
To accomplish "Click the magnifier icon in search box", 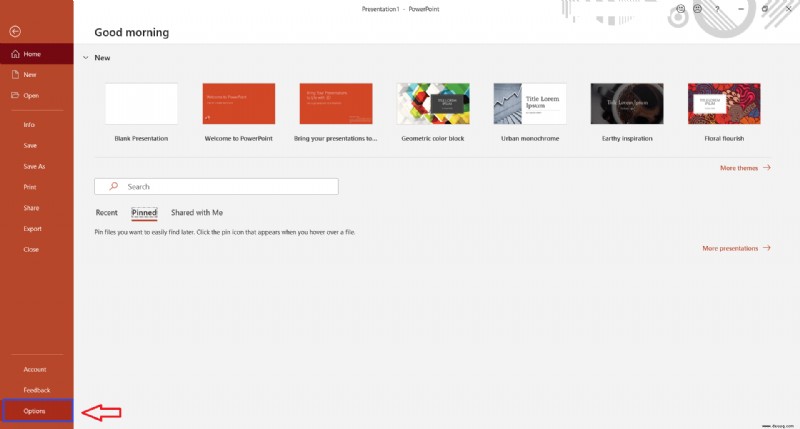I will [x=114, y=187].
